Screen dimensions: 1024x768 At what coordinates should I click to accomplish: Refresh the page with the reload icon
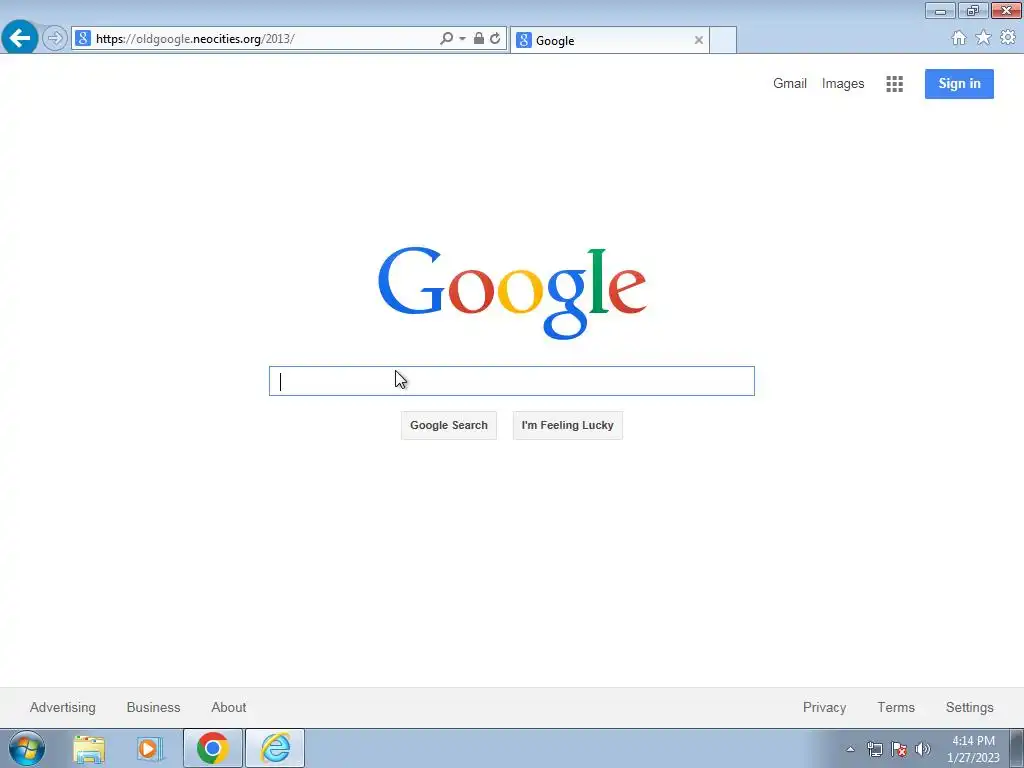(x=495, y=38)
